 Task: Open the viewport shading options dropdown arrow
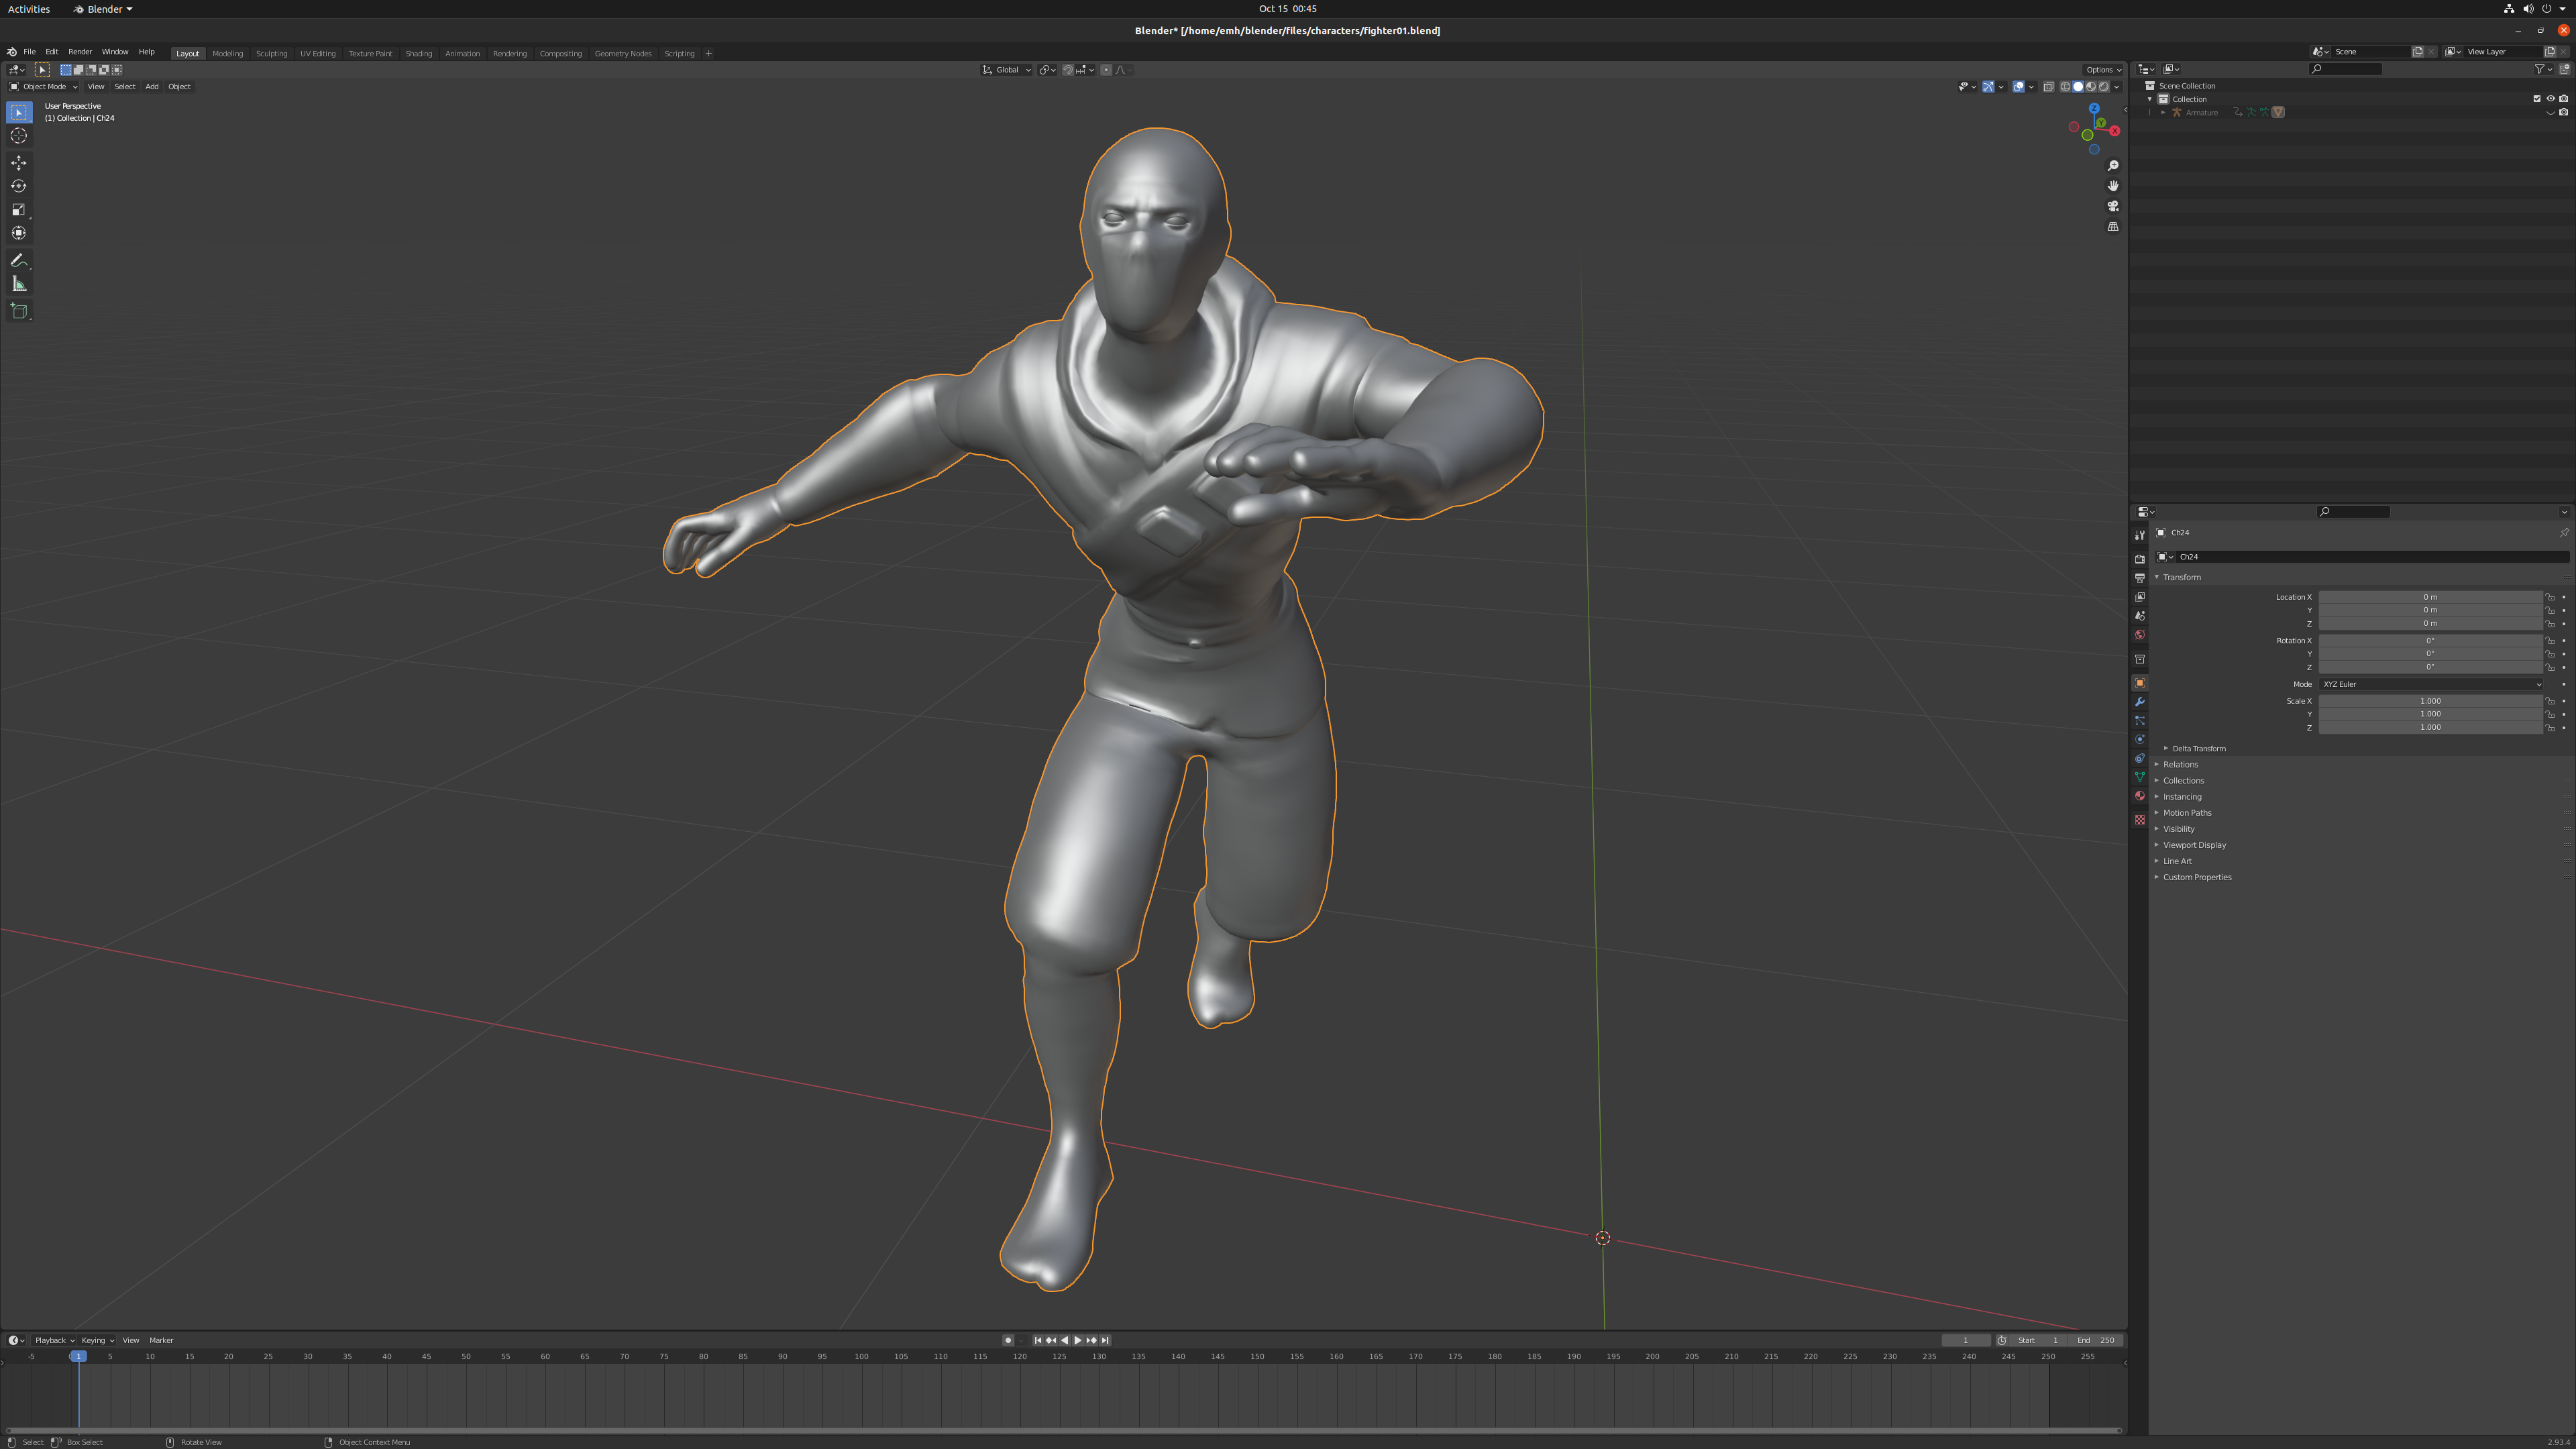point(2116,87)
